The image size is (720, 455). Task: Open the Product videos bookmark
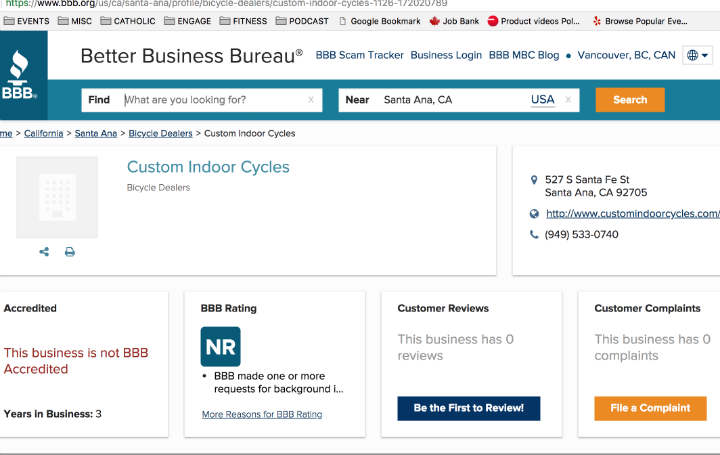(x=534, y=21)
